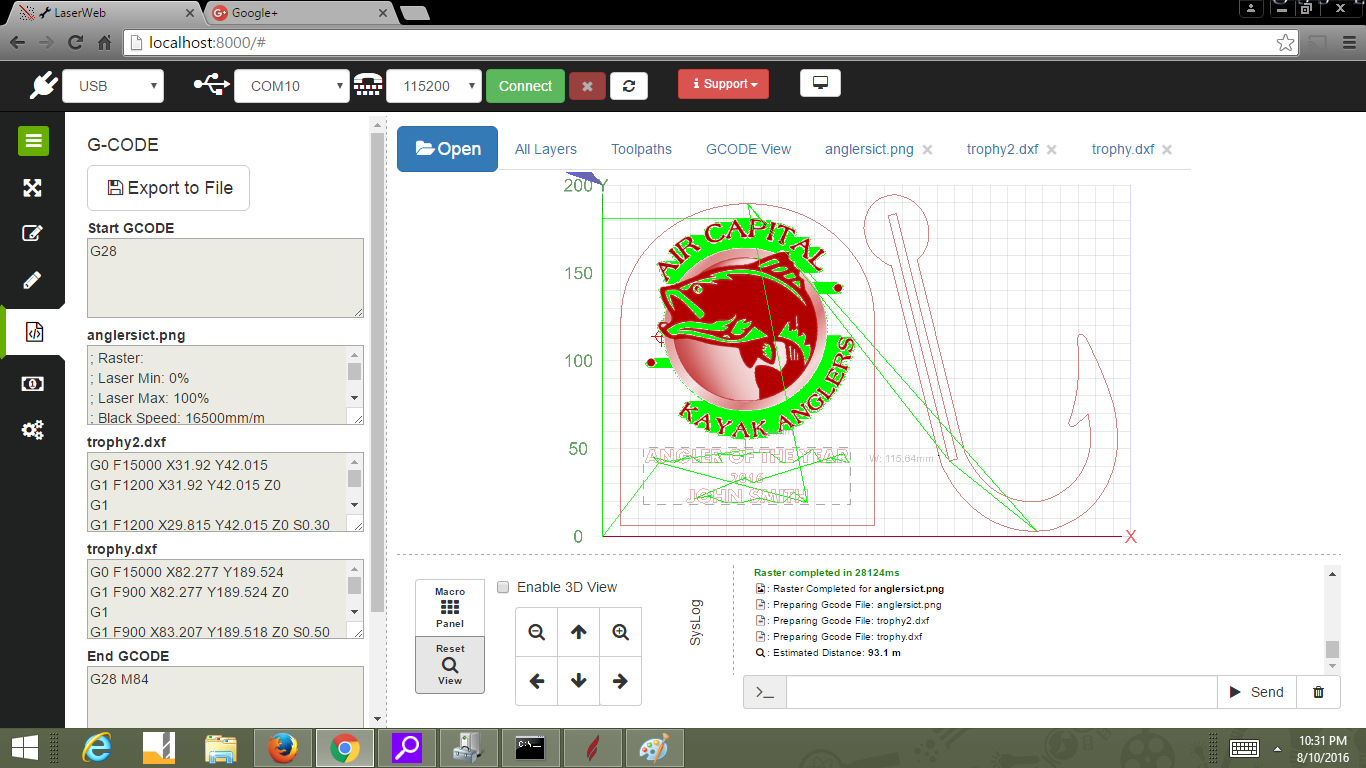Click the terminal prompt icon

(x=765, y=692)
